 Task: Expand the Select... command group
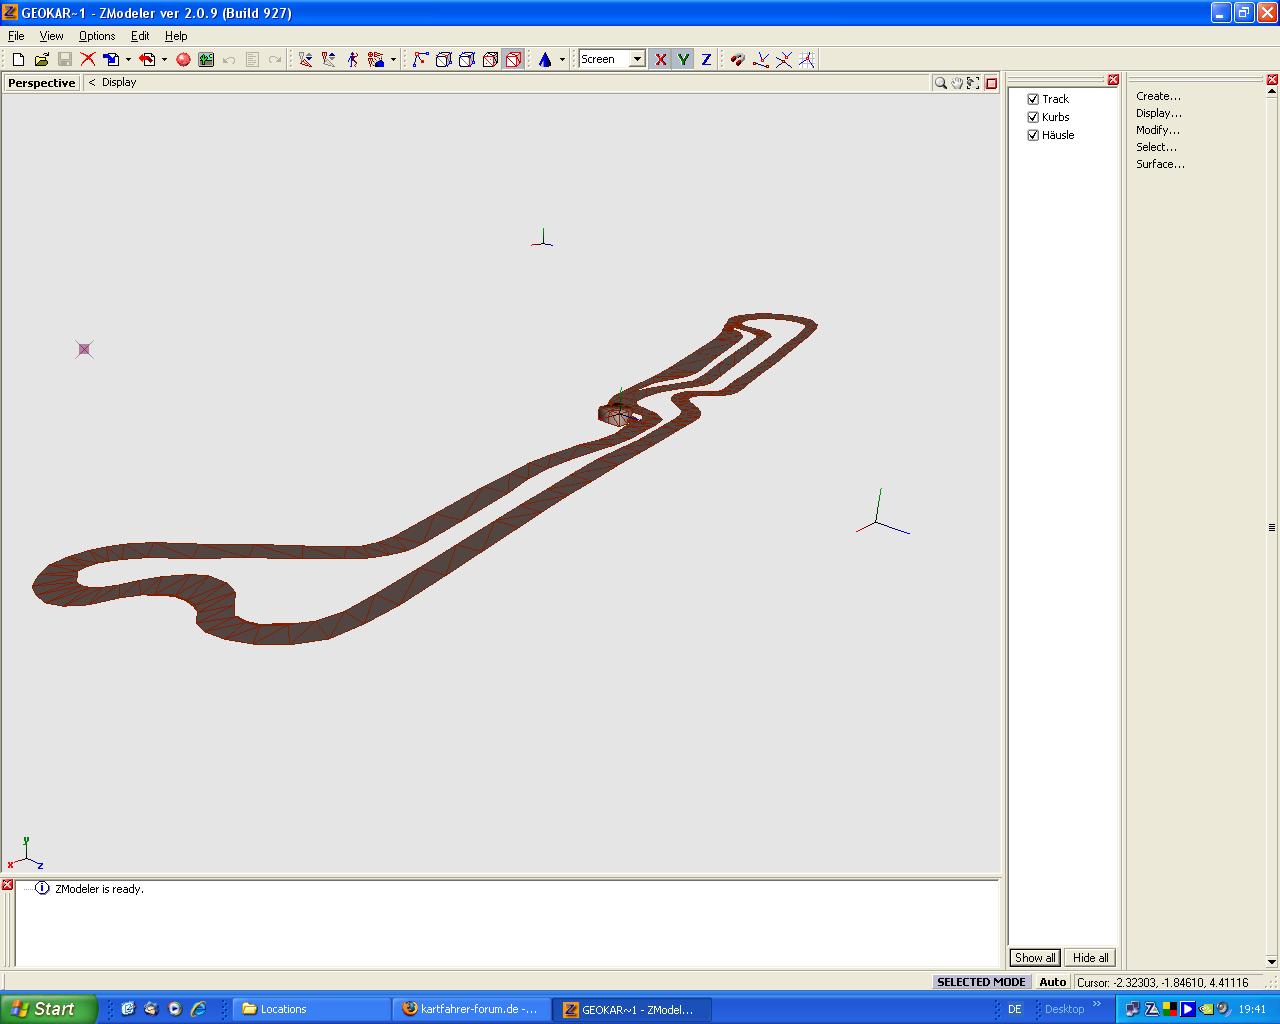[x=1156, y=147]
